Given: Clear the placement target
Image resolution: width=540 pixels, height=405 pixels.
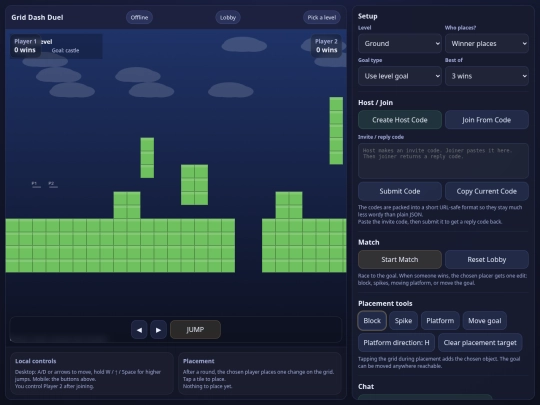Looking at the screenshot, I should [x=480, y=343].
